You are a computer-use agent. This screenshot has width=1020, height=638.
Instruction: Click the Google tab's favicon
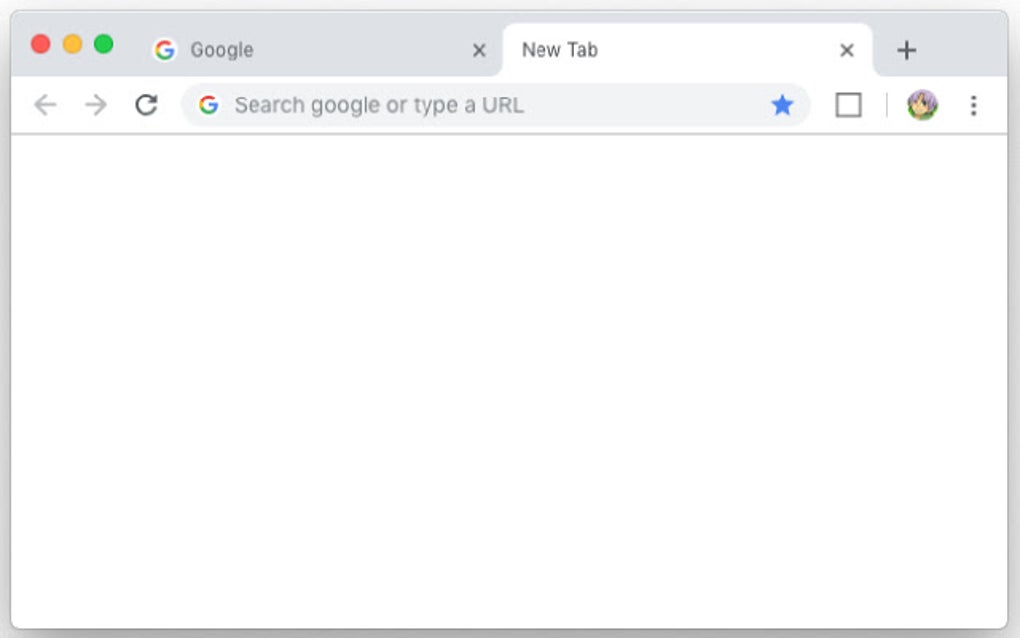coord(165,50)
